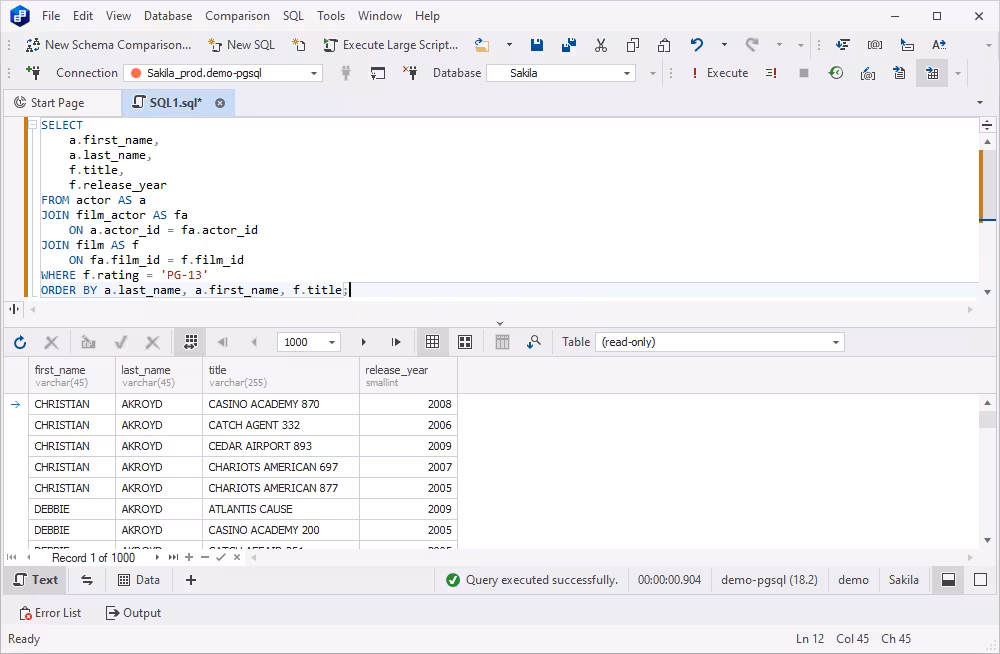
Task: Collapse the SELECT statement outline box
Action: pos(33,125)
